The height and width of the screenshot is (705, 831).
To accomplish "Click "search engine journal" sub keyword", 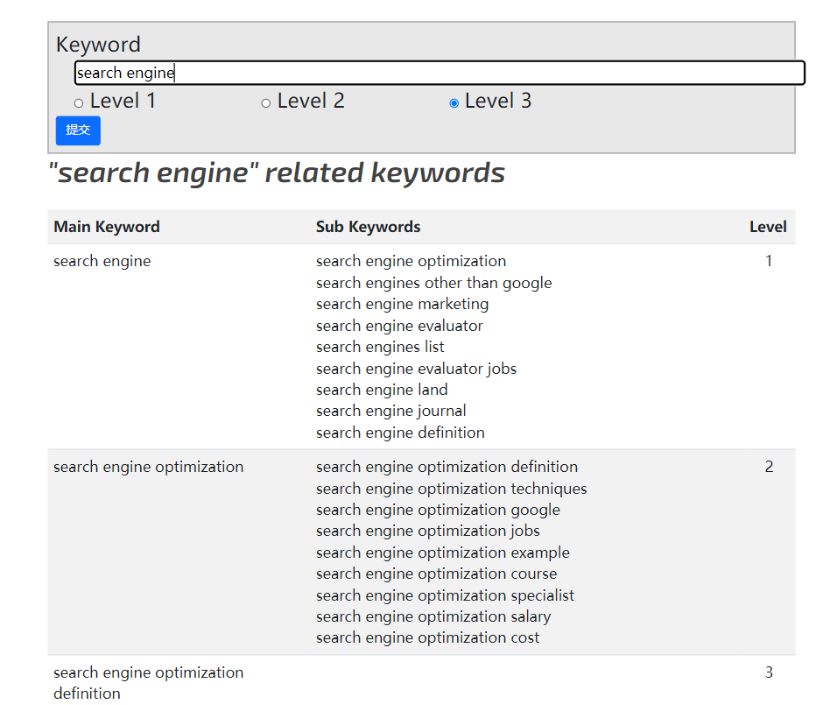I will pos(391,411).
